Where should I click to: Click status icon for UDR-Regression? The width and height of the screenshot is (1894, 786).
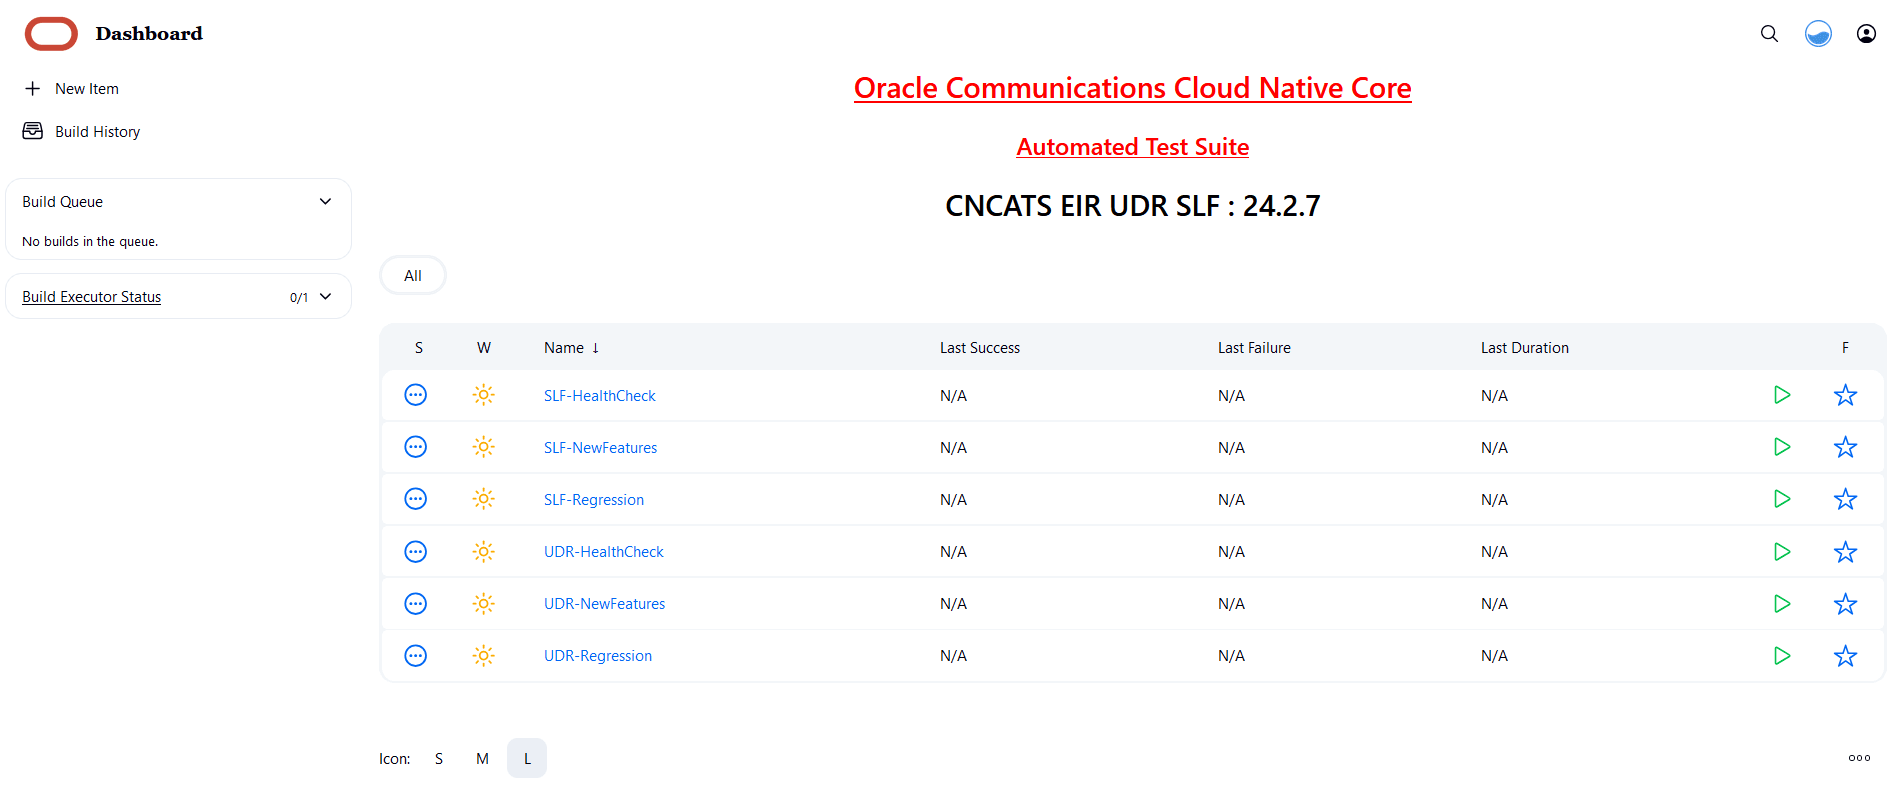pos(416,656)
